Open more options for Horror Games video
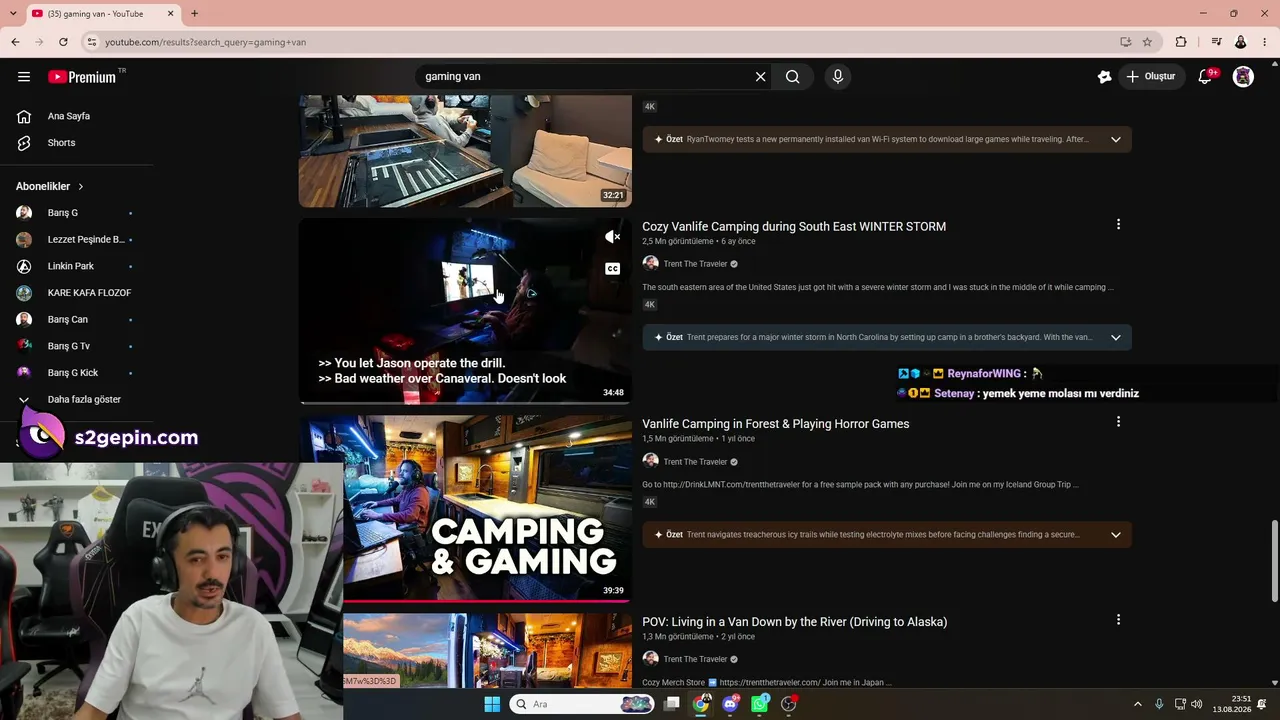Screen dimensions: 1280x720 (x=1118, y=422)
